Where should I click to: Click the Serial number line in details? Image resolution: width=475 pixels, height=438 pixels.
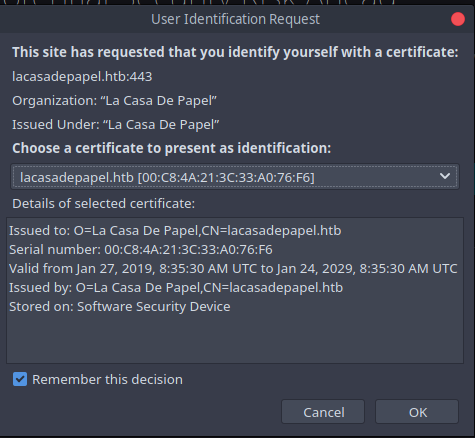[x=141, y=250]
